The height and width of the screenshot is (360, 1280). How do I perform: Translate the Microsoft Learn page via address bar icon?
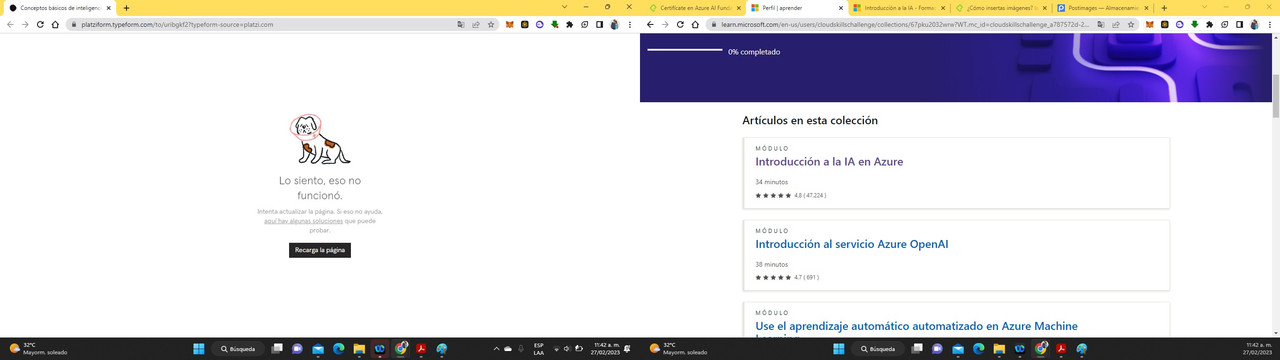tap(1101, 24)
